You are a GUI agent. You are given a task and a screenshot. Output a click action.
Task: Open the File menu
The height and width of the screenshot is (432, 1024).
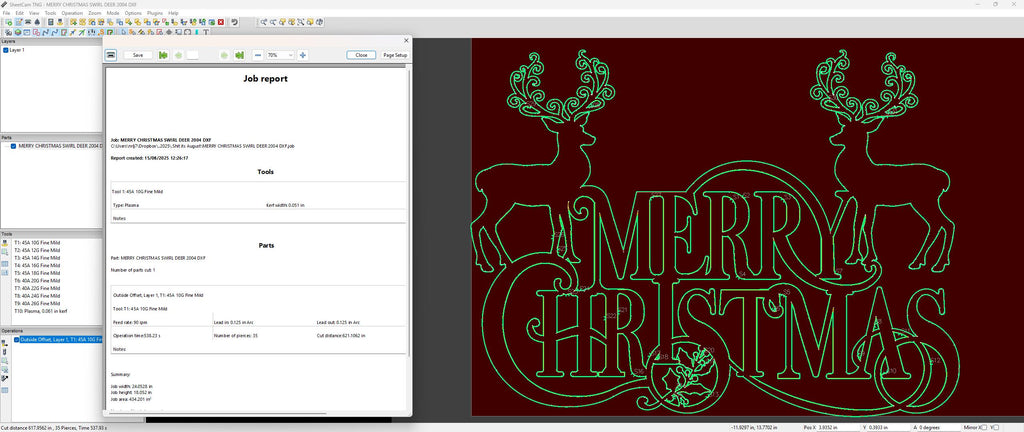coord(7,13)
